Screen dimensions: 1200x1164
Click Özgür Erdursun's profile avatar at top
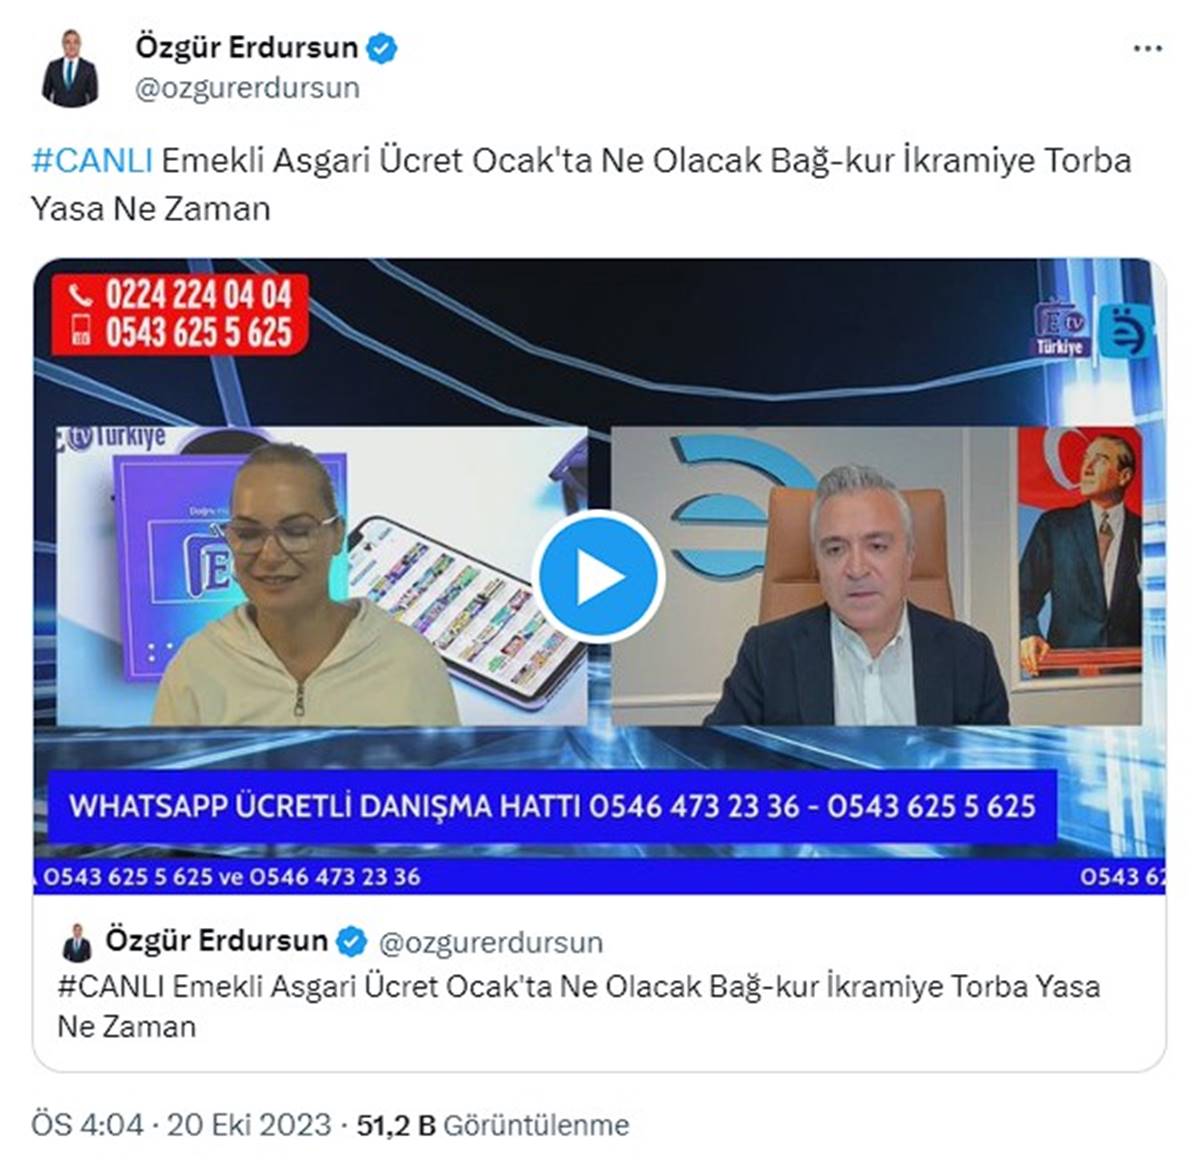tap(70, 68)
